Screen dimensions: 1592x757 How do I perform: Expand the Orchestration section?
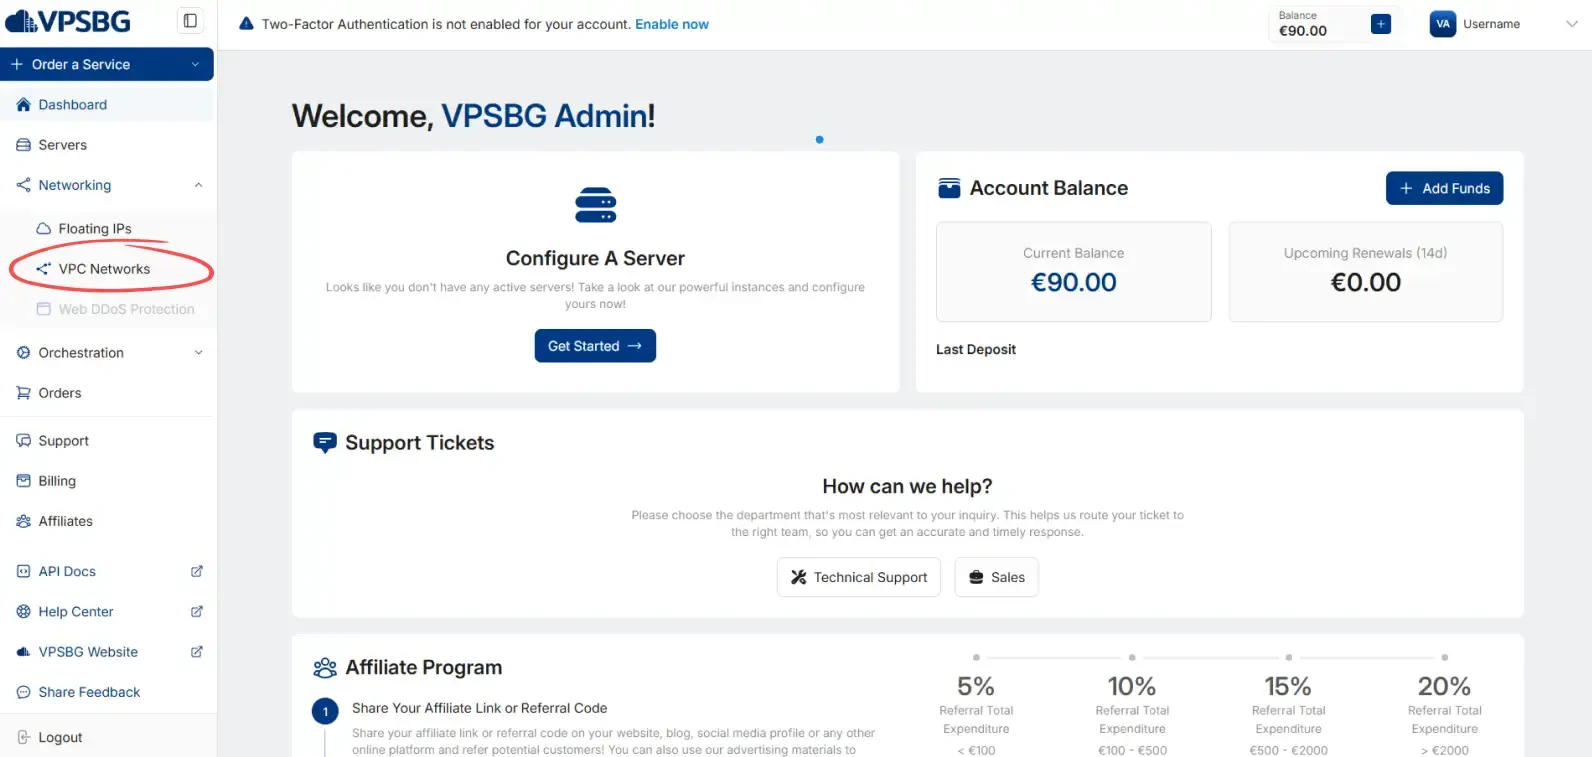[x=197, y=352]
